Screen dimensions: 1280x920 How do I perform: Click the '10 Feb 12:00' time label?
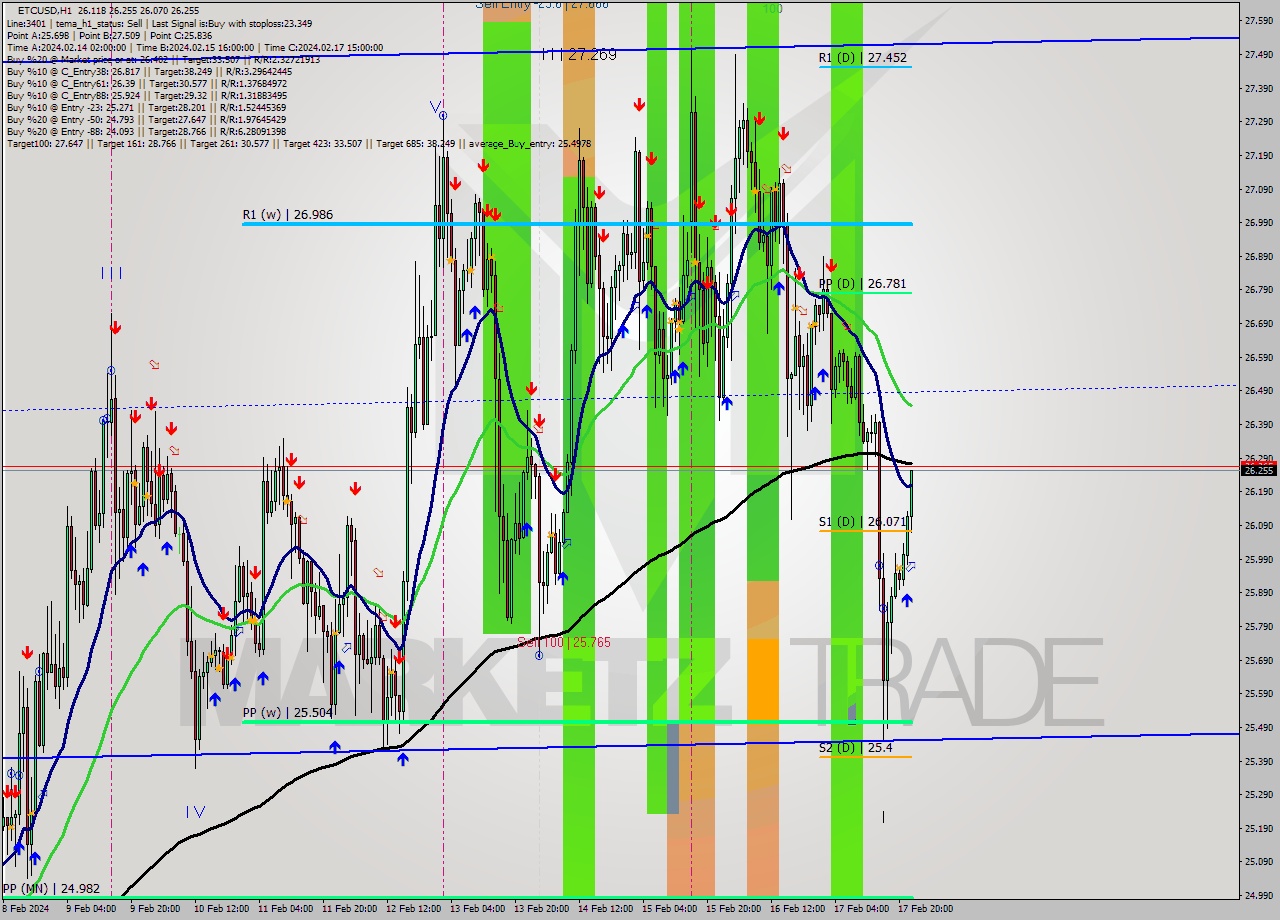pyautogui.click(x=220, y=909)
